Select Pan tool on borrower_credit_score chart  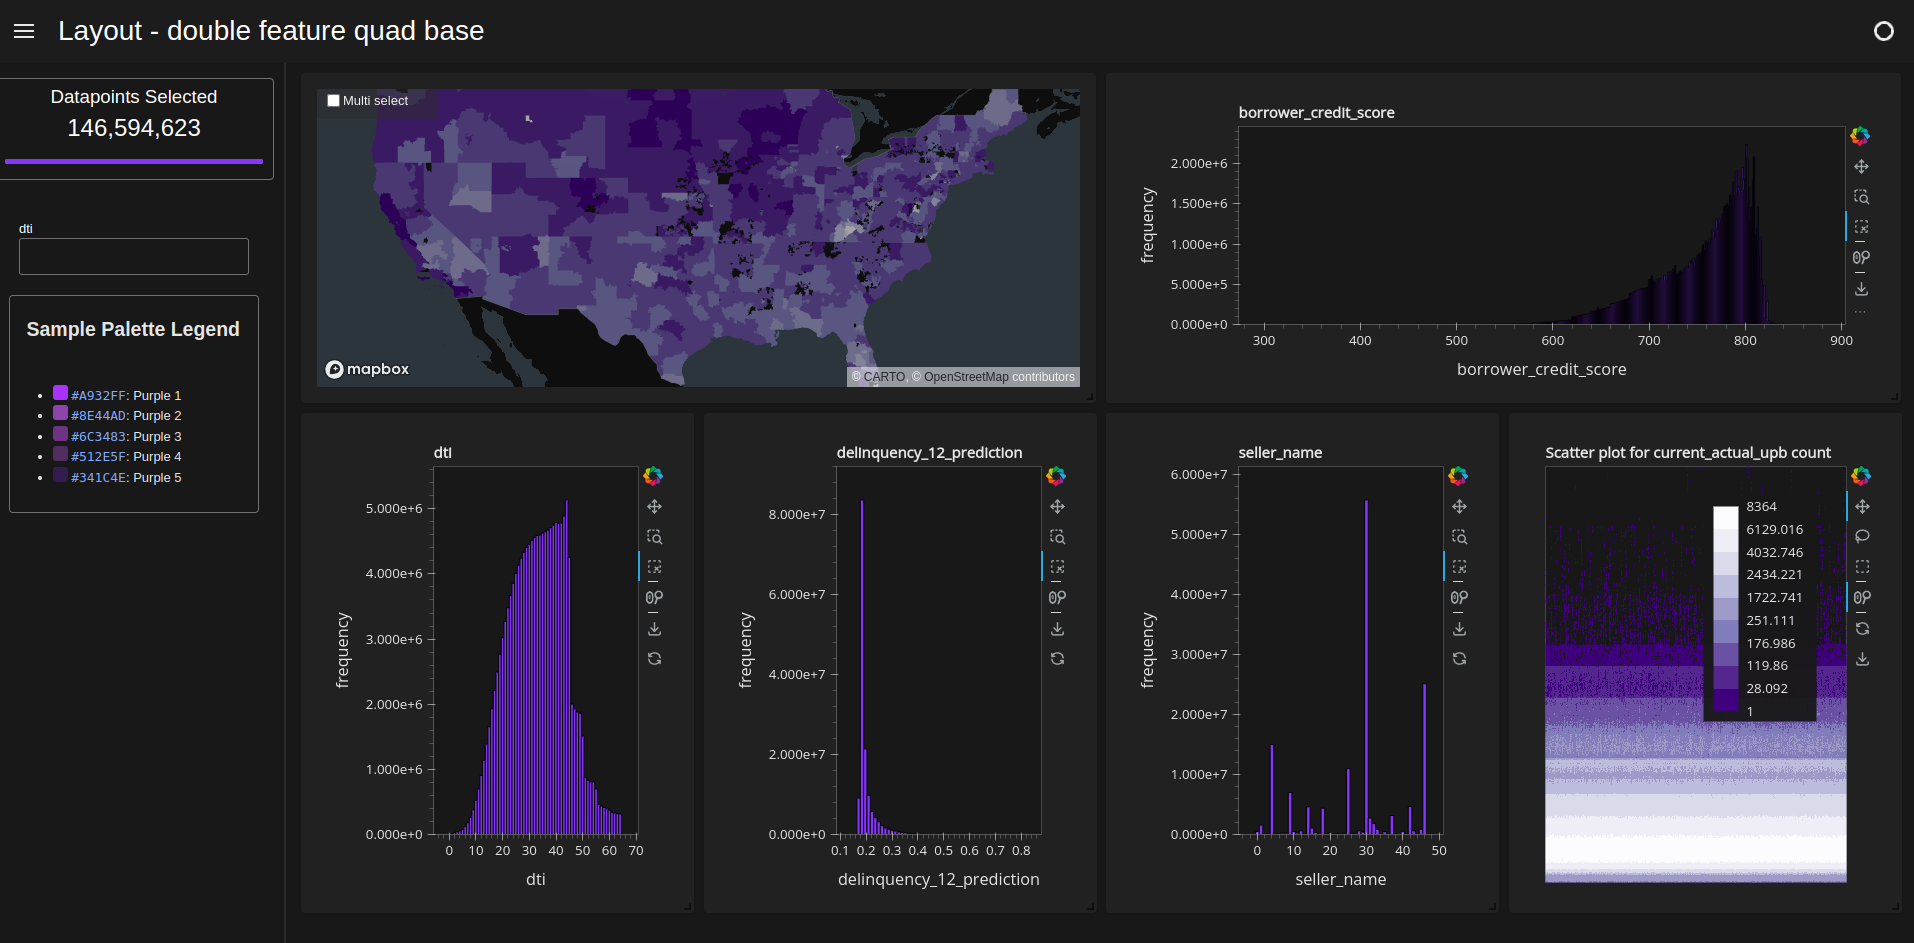point(1861,166)
